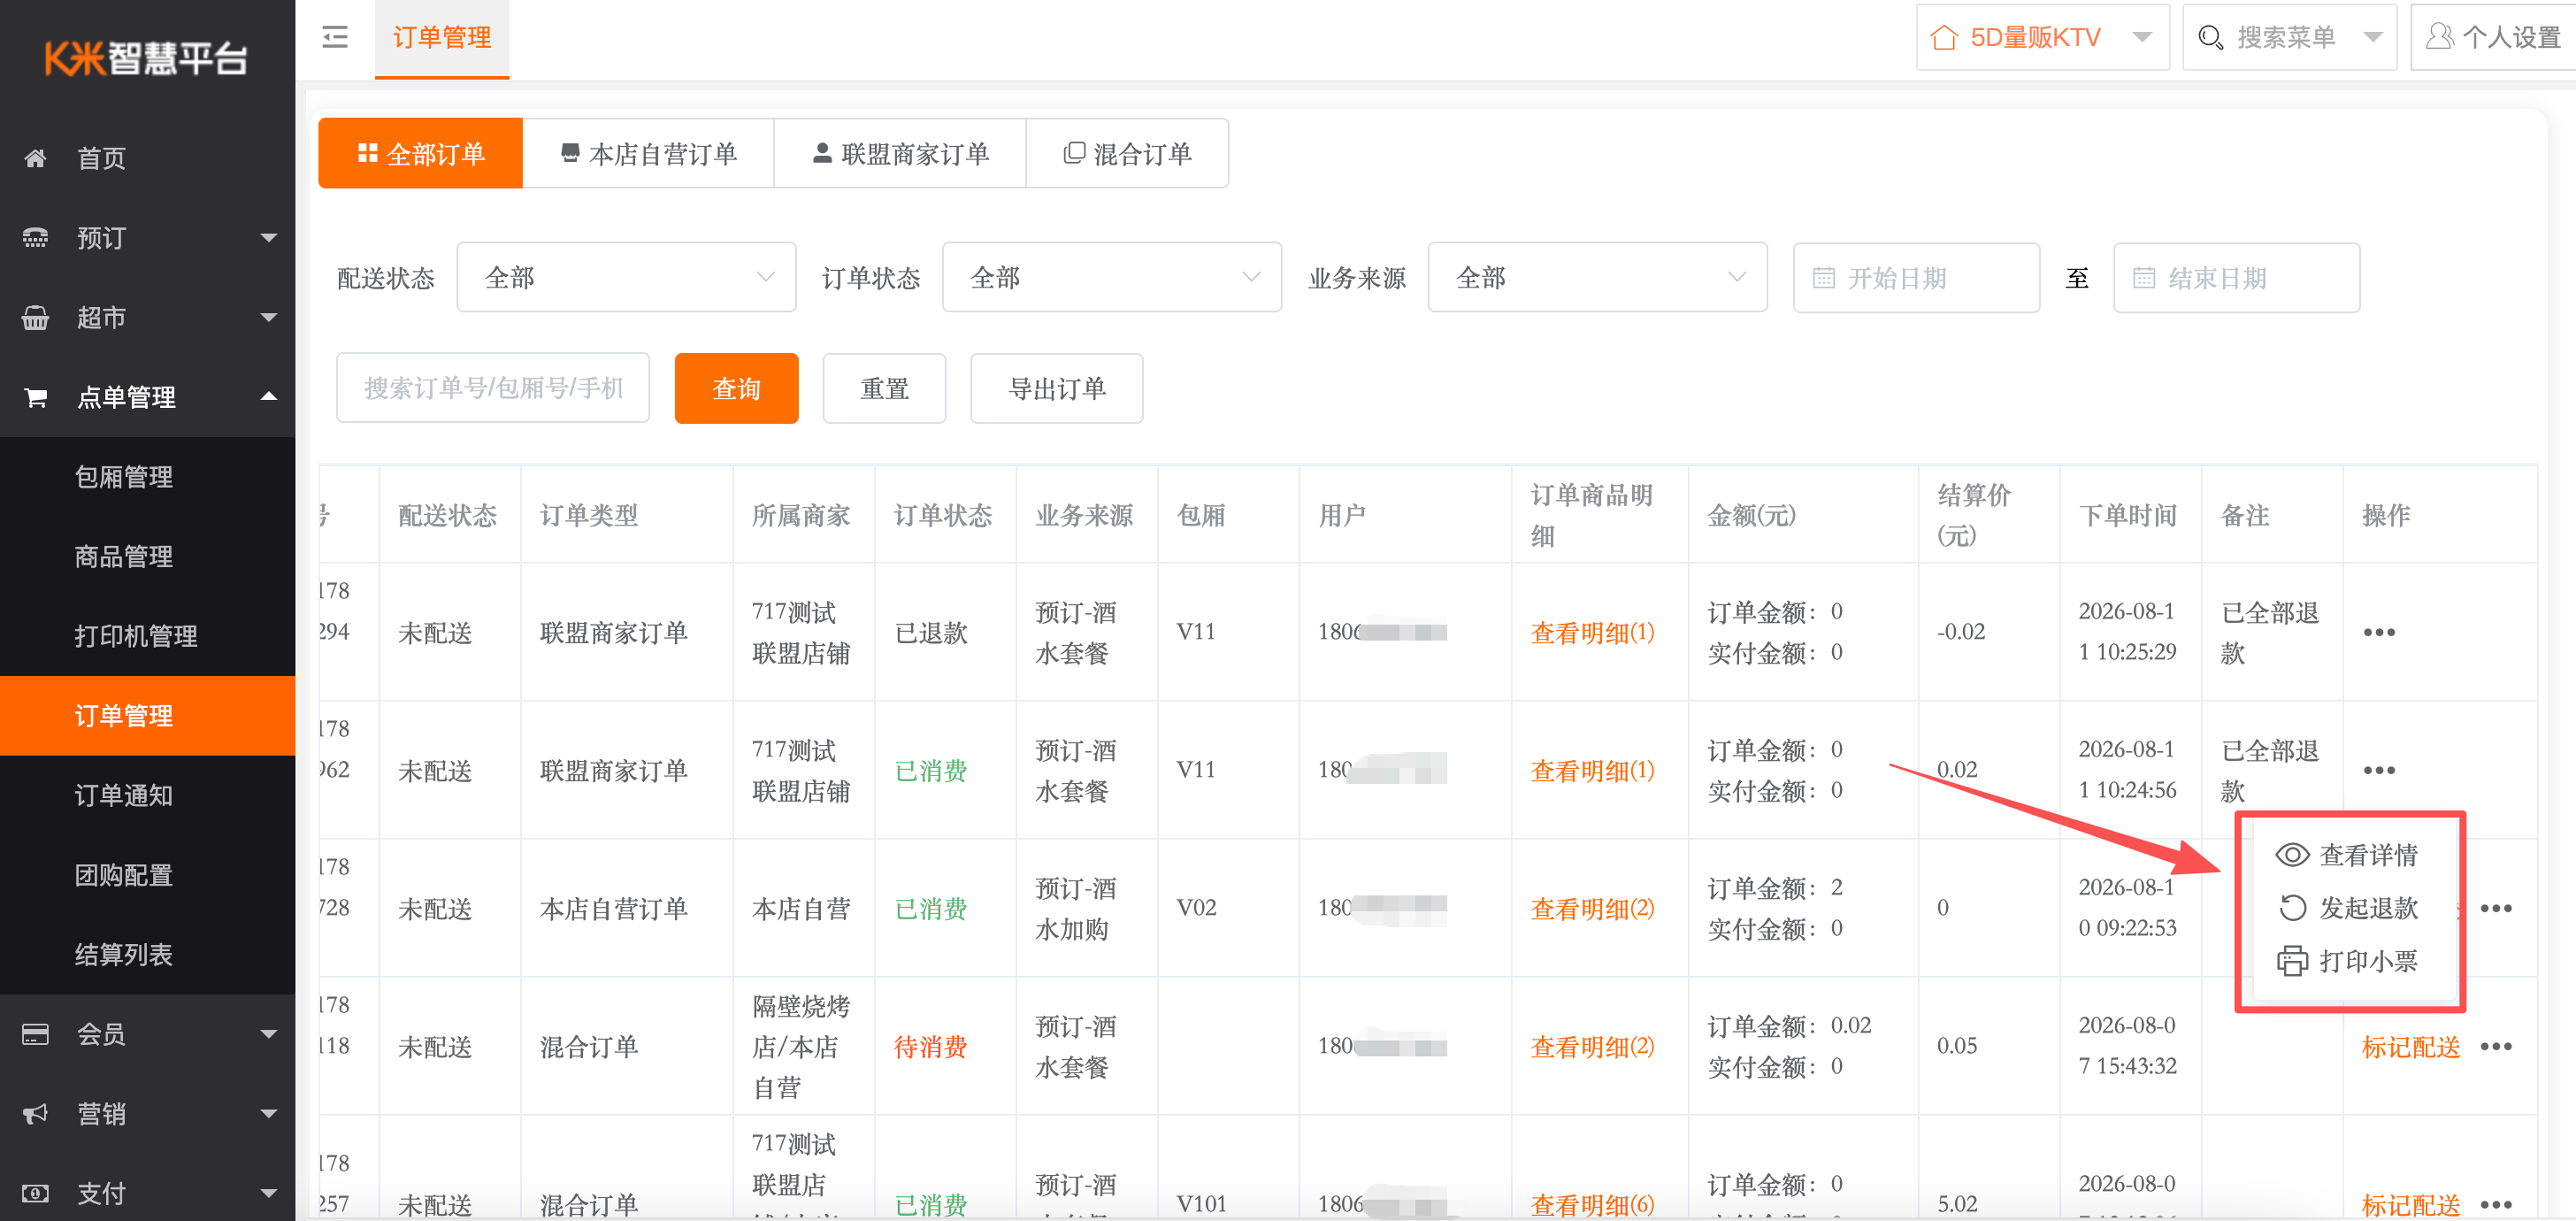Switch to the 混合订单 tab

(x=1127, y=153)
